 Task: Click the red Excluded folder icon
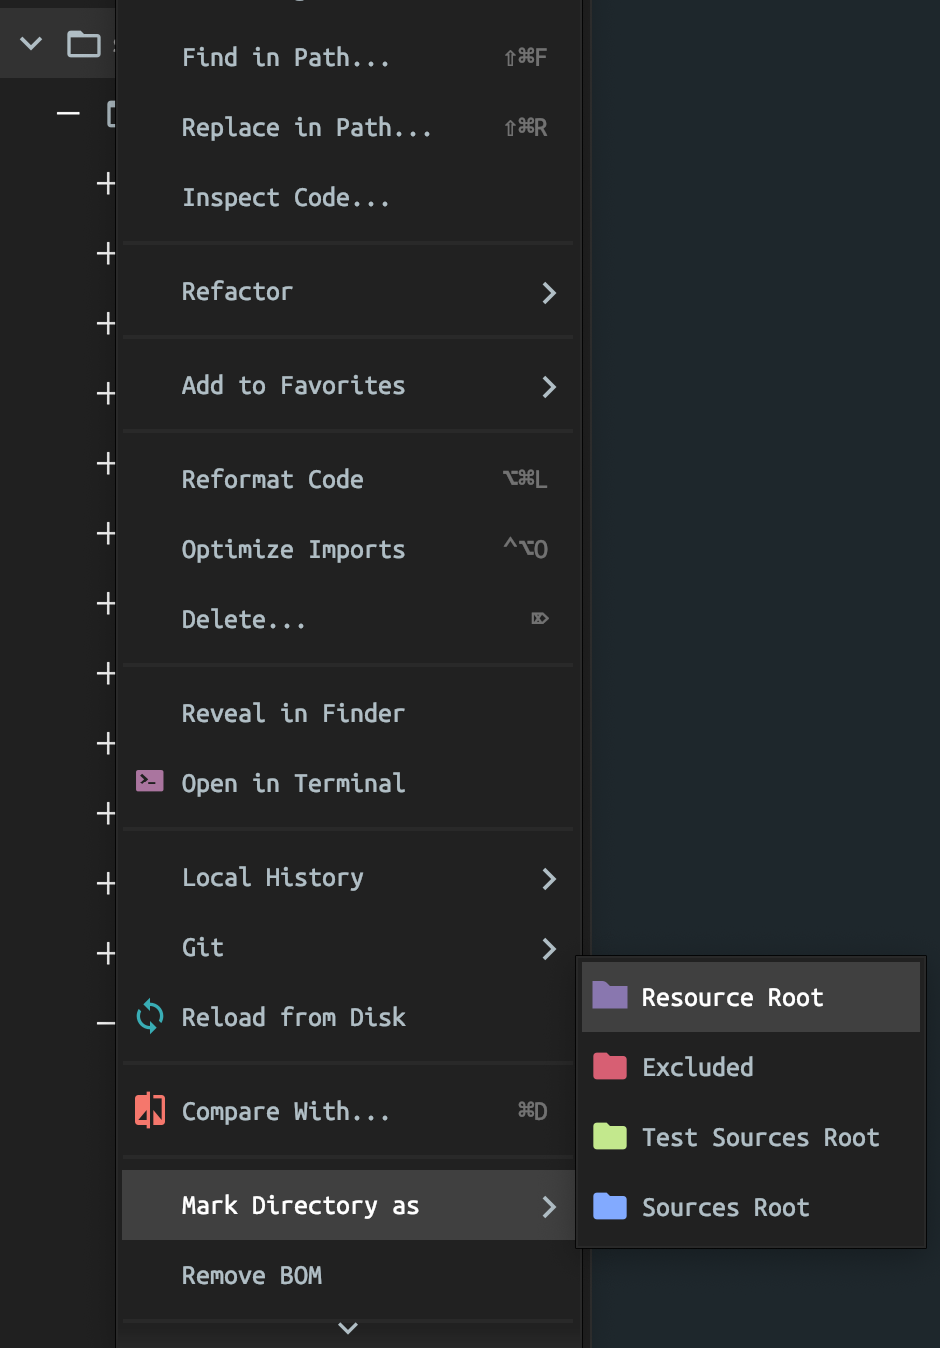[x=609, y=1066]
